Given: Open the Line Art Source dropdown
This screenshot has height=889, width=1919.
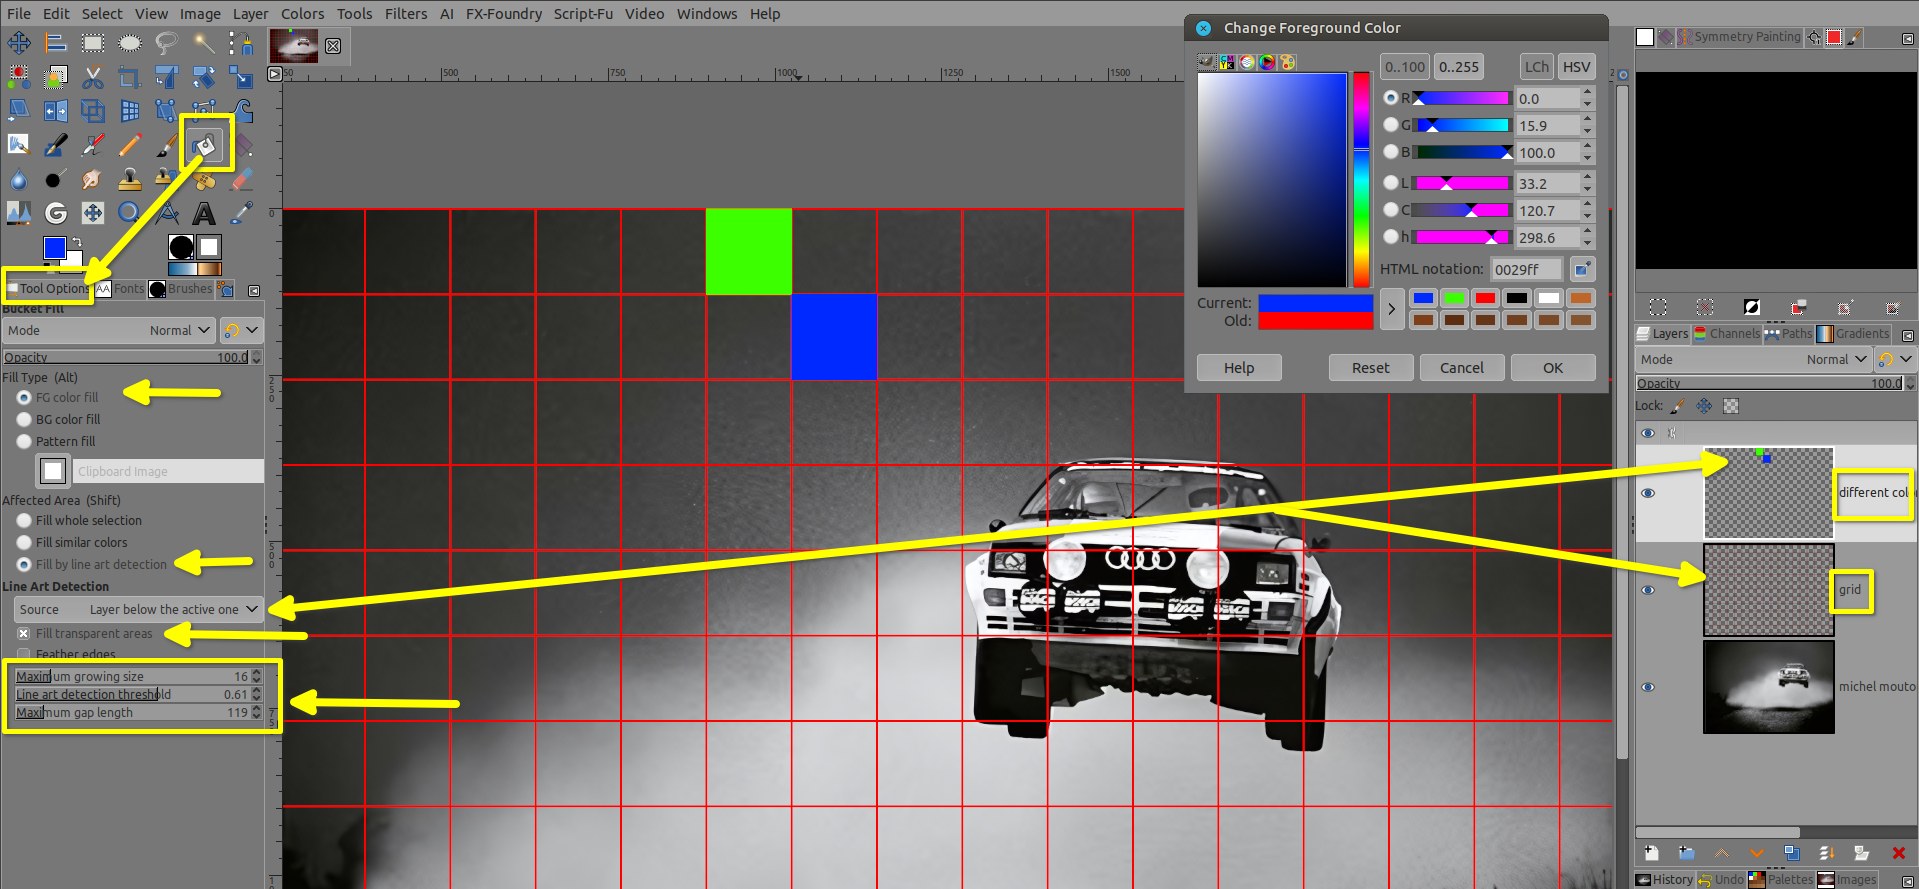Looking at the screenshot, I should (x=138, y=609).
